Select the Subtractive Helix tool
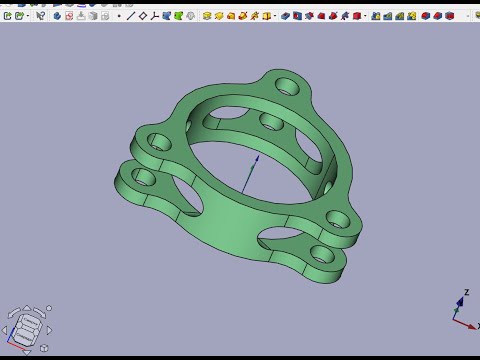This screenshot has height=360, width=480. [345, 16]
